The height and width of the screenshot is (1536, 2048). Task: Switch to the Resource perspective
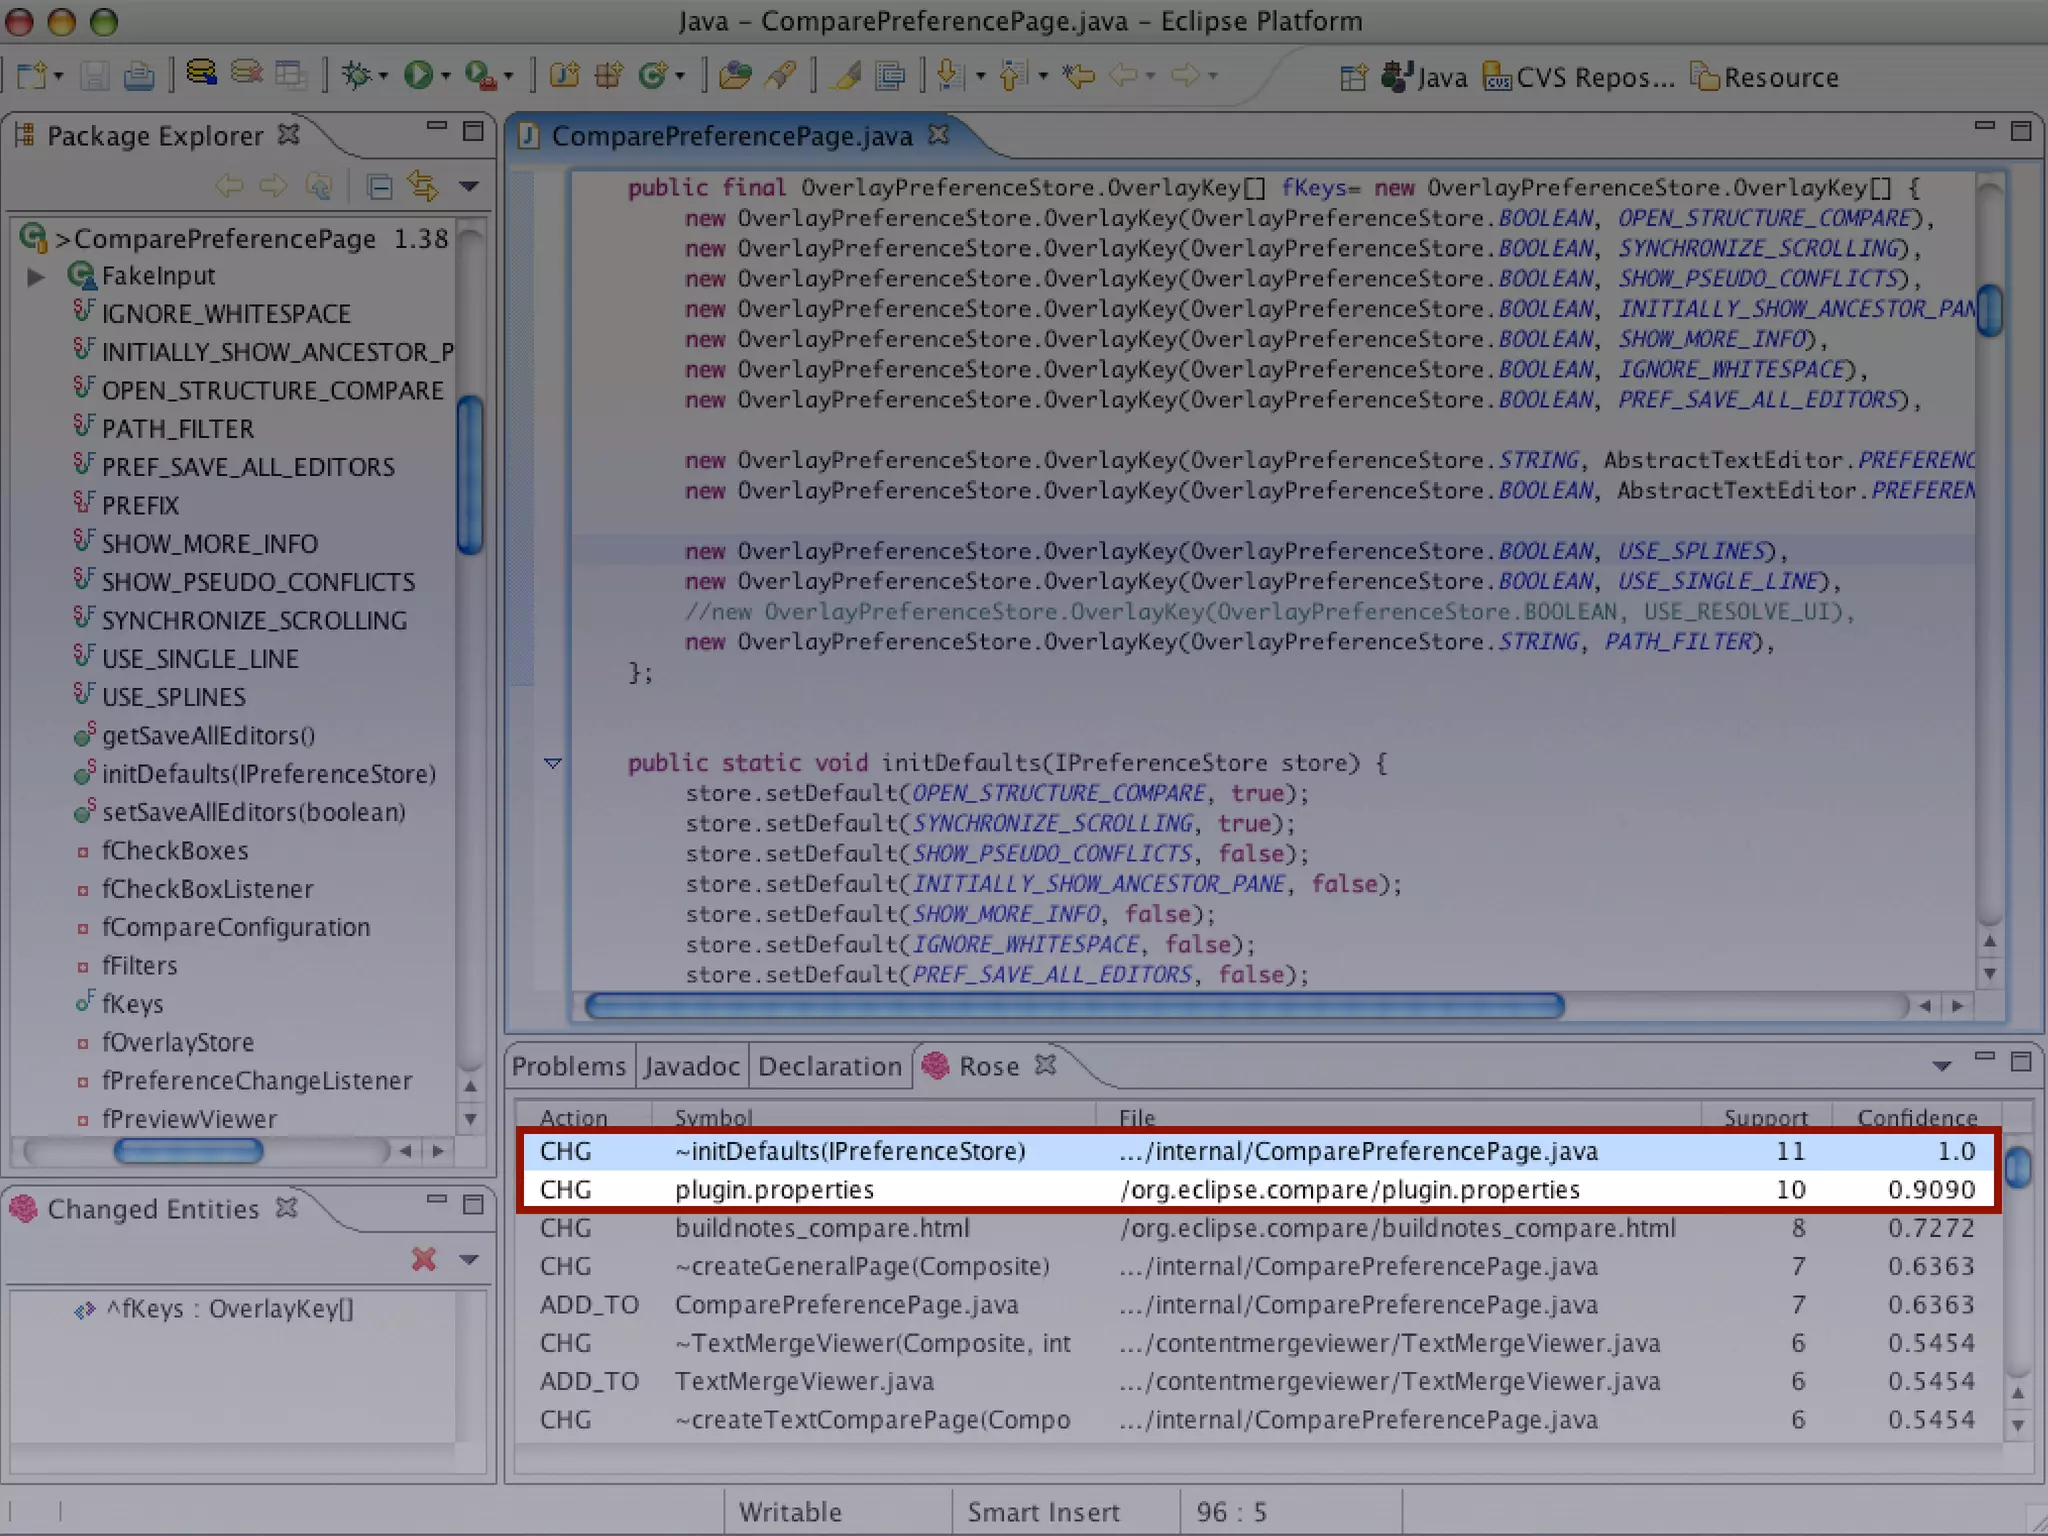click(x=1765, y=77)
